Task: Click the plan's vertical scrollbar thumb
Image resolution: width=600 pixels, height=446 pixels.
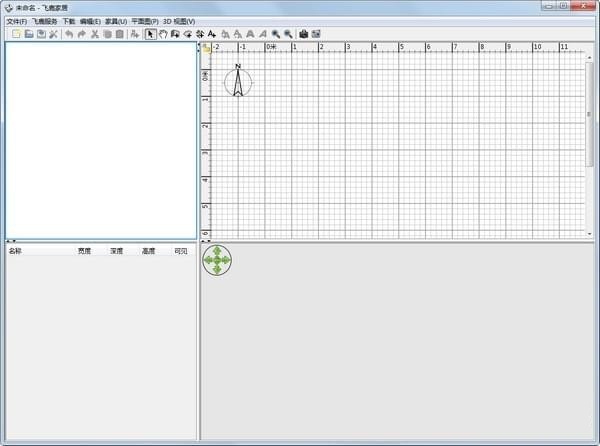Action: tap(589, 114)
